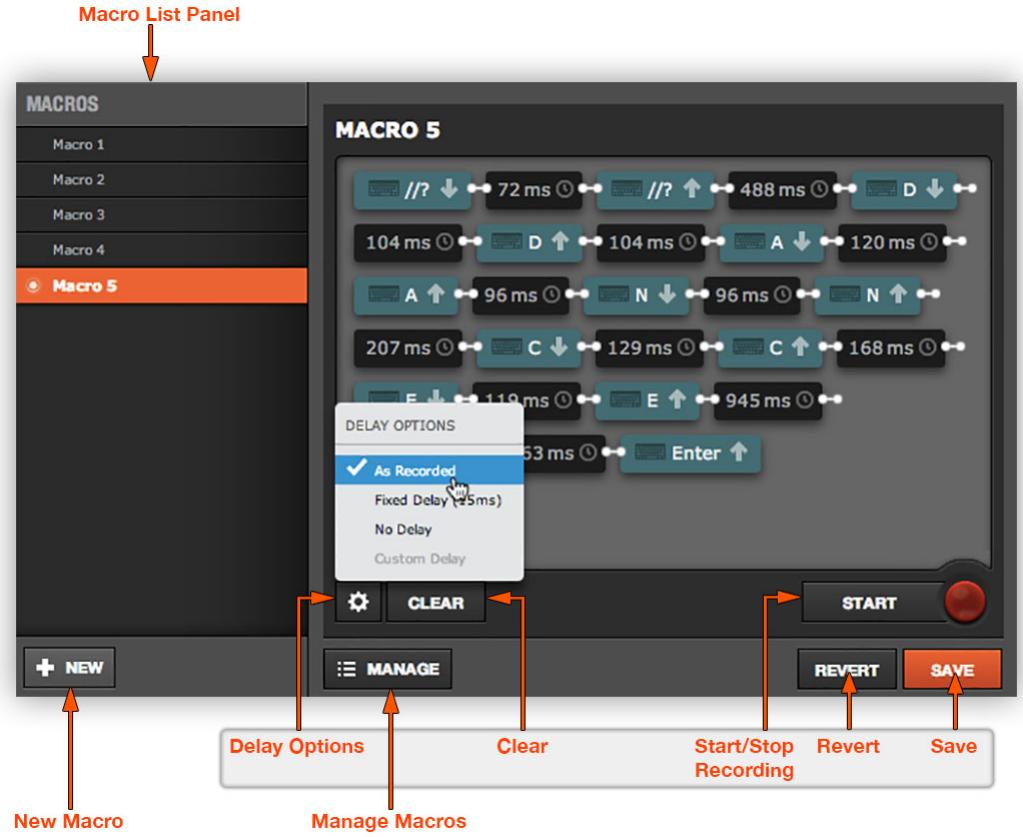
Task: Click the red record indicator button
Action: click(x=964, y=601)
